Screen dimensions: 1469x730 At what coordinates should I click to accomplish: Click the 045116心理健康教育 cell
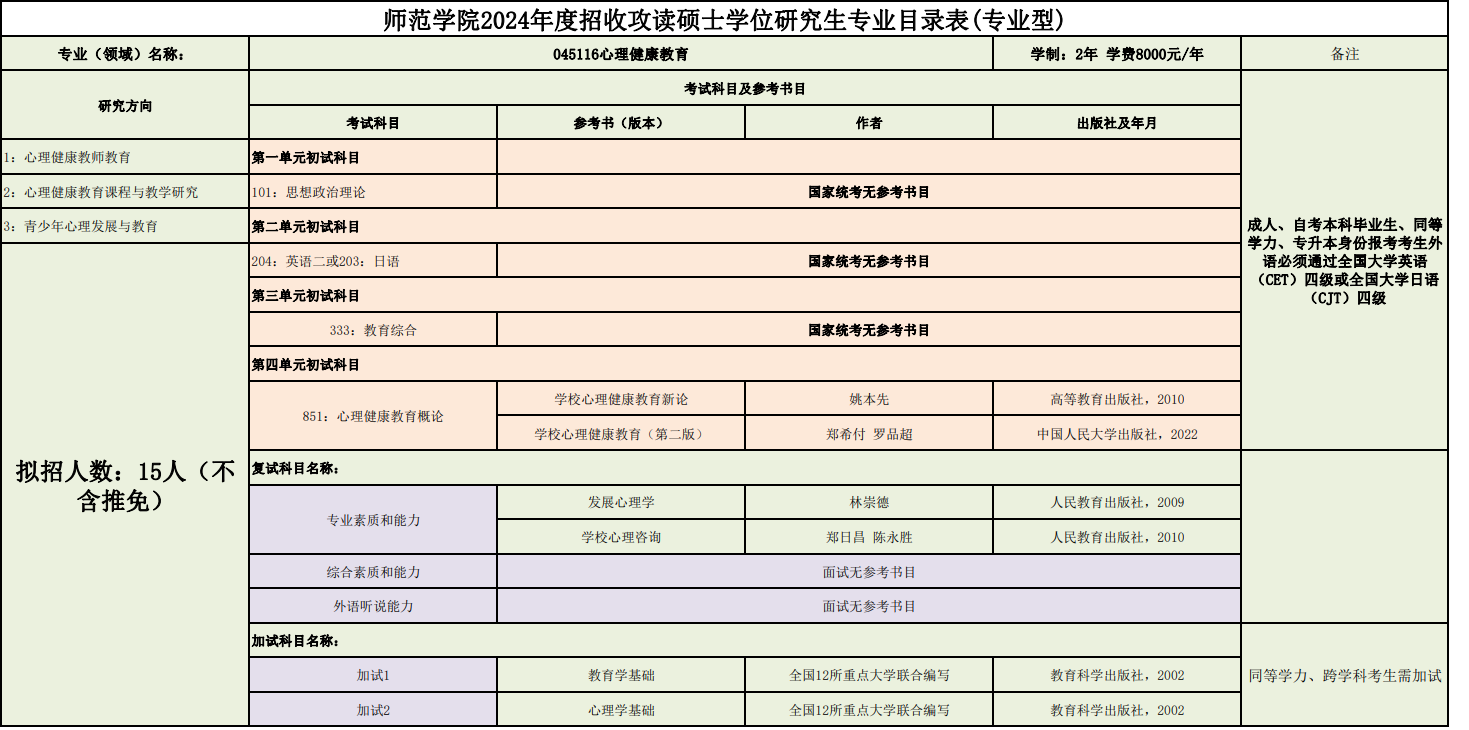coord(620,54)
